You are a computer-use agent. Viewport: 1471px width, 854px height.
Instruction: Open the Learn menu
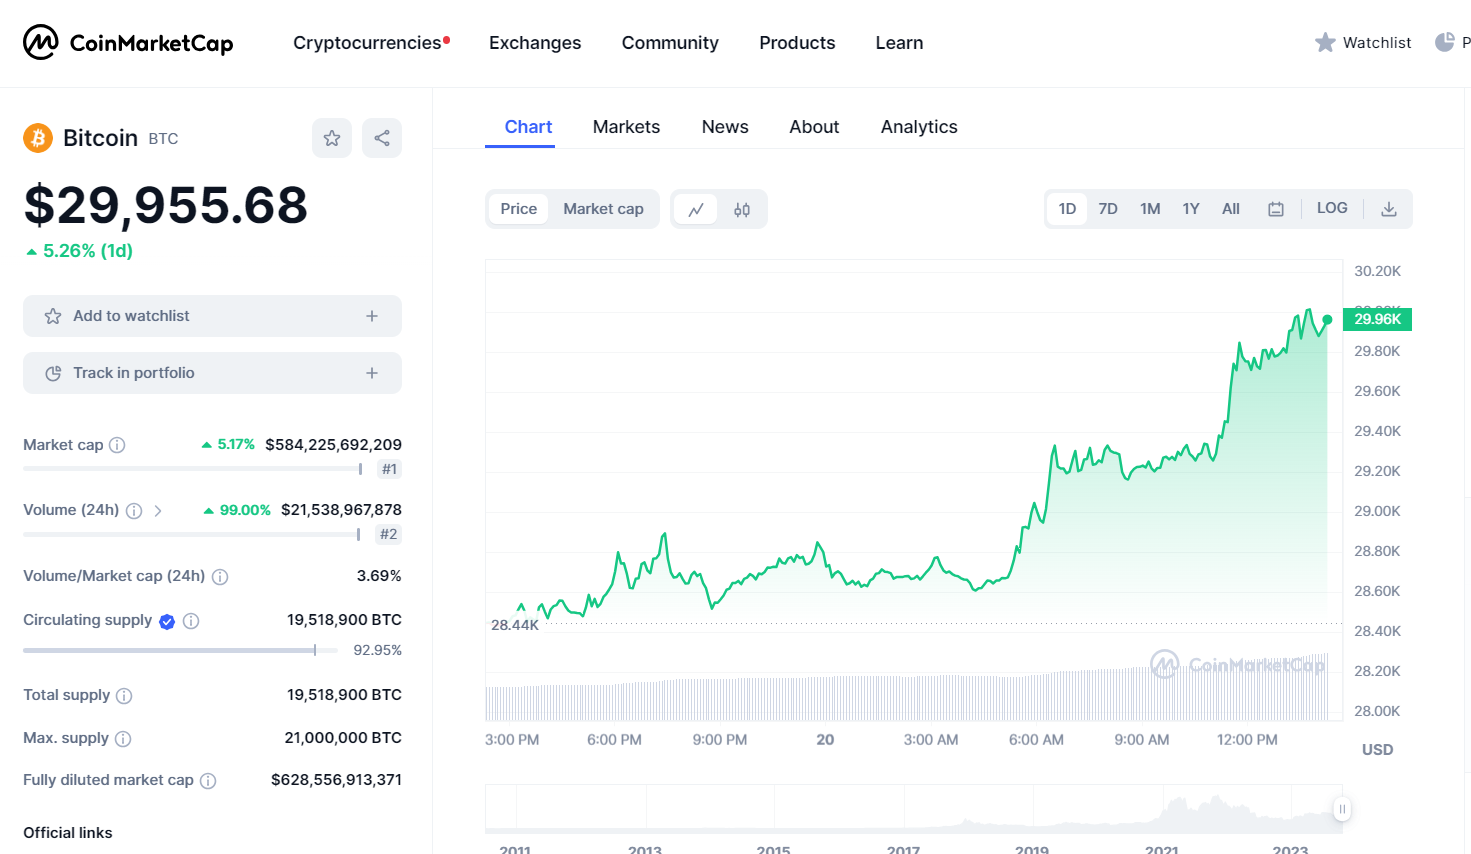(x=899, y=43)
